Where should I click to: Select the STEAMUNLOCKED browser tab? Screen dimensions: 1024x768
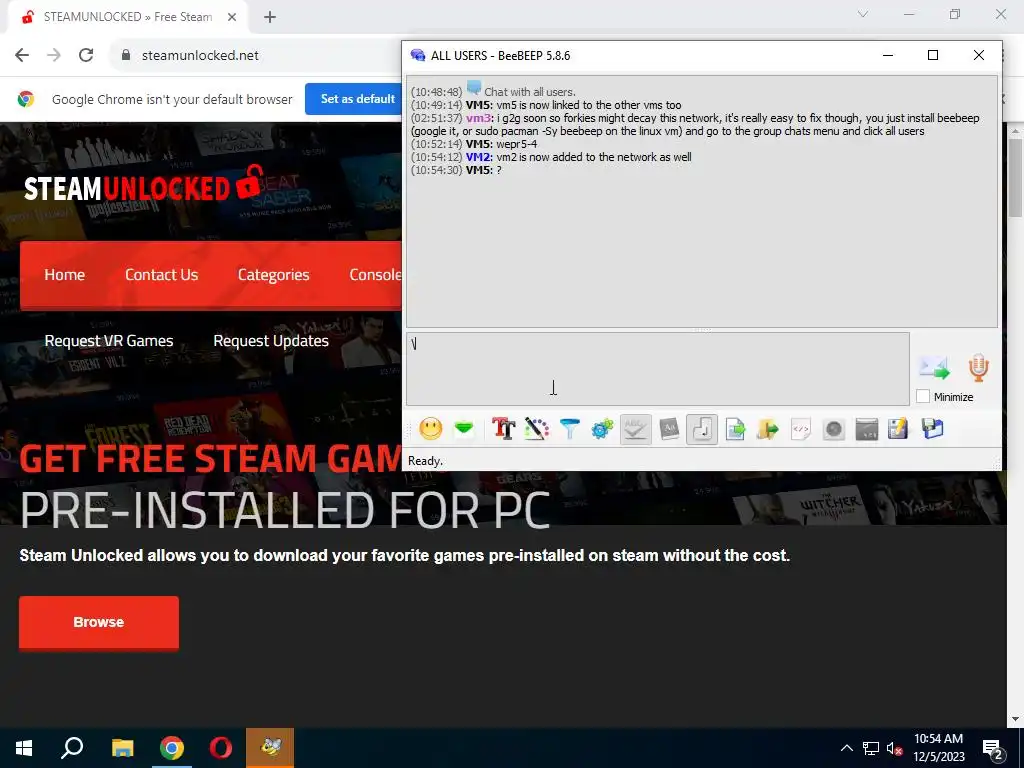(x=127, y=17)
